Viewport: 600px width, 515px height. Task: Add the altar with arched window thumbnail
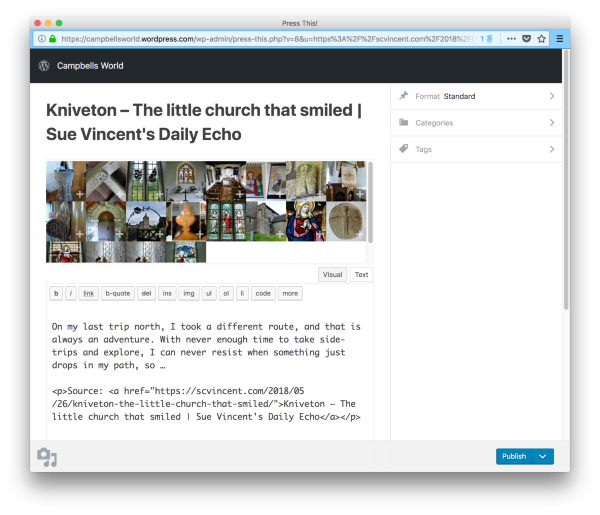click(186, 181)
